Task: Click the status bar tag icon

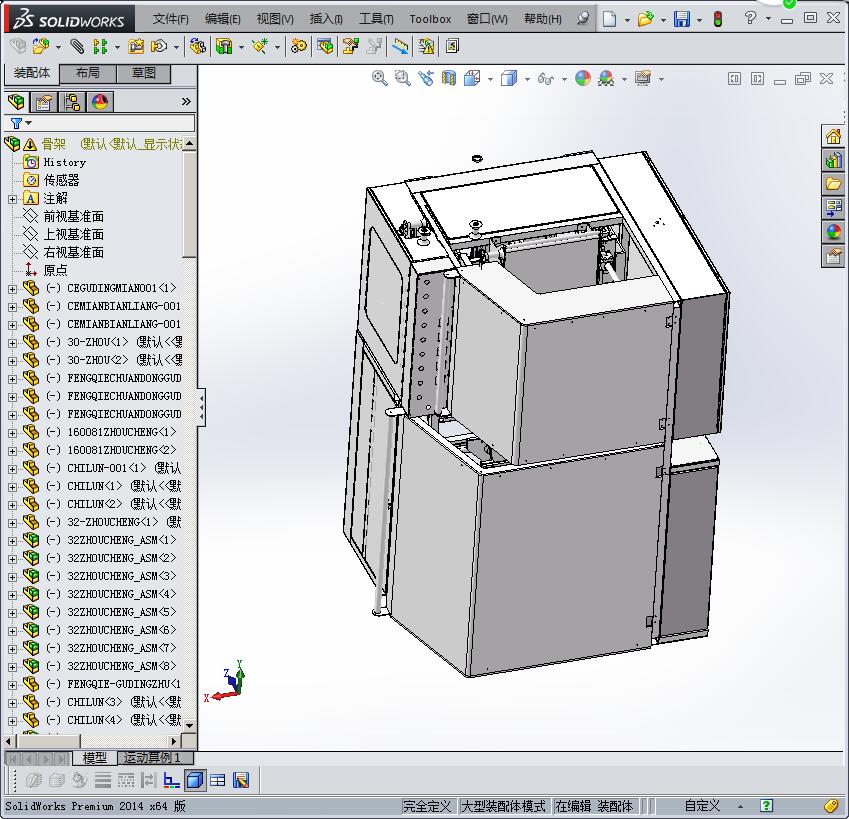Action: click(x=831, y=806)
